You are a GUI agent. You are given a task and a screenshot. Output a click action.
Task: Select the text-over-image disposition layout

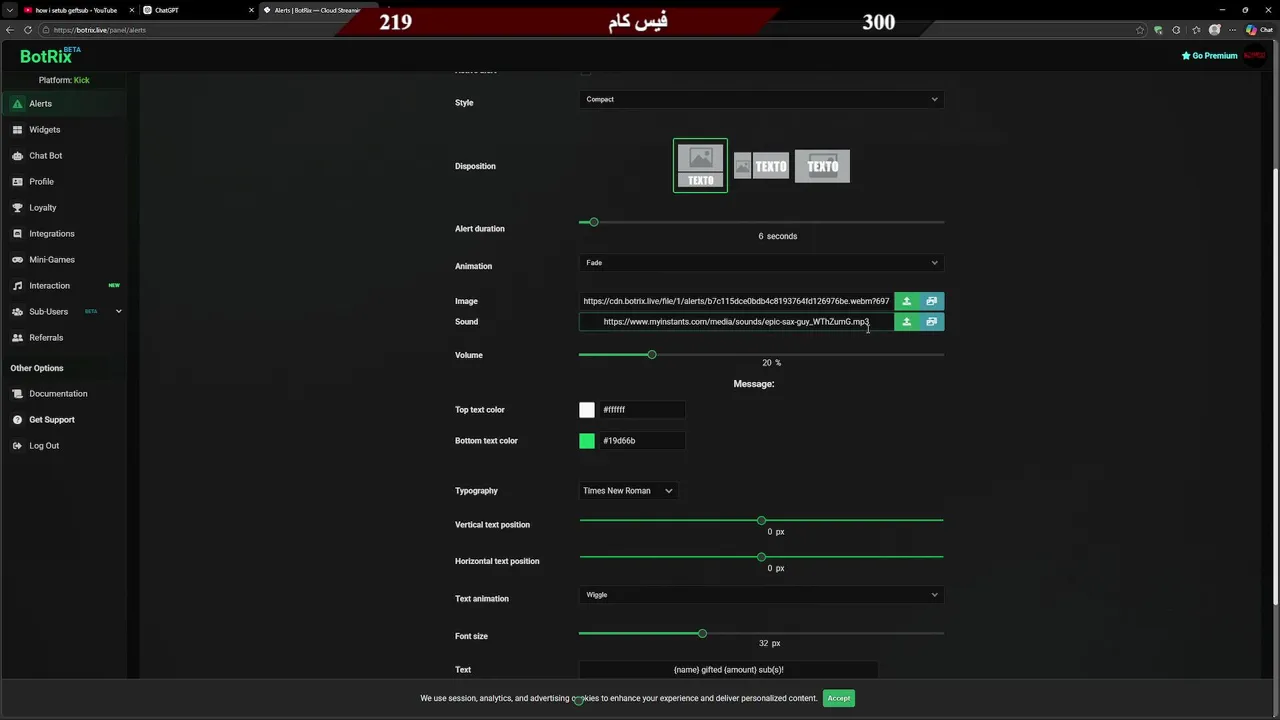click(x=822, y=166)
